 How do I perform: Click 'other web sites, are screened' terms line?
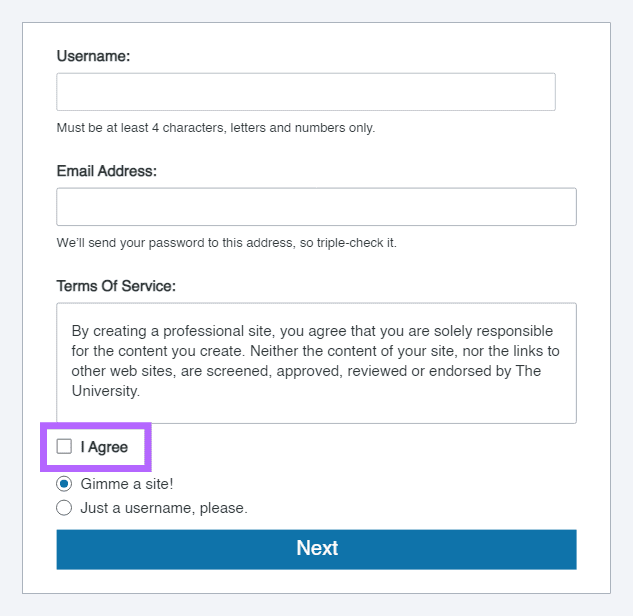coord(306,371)
